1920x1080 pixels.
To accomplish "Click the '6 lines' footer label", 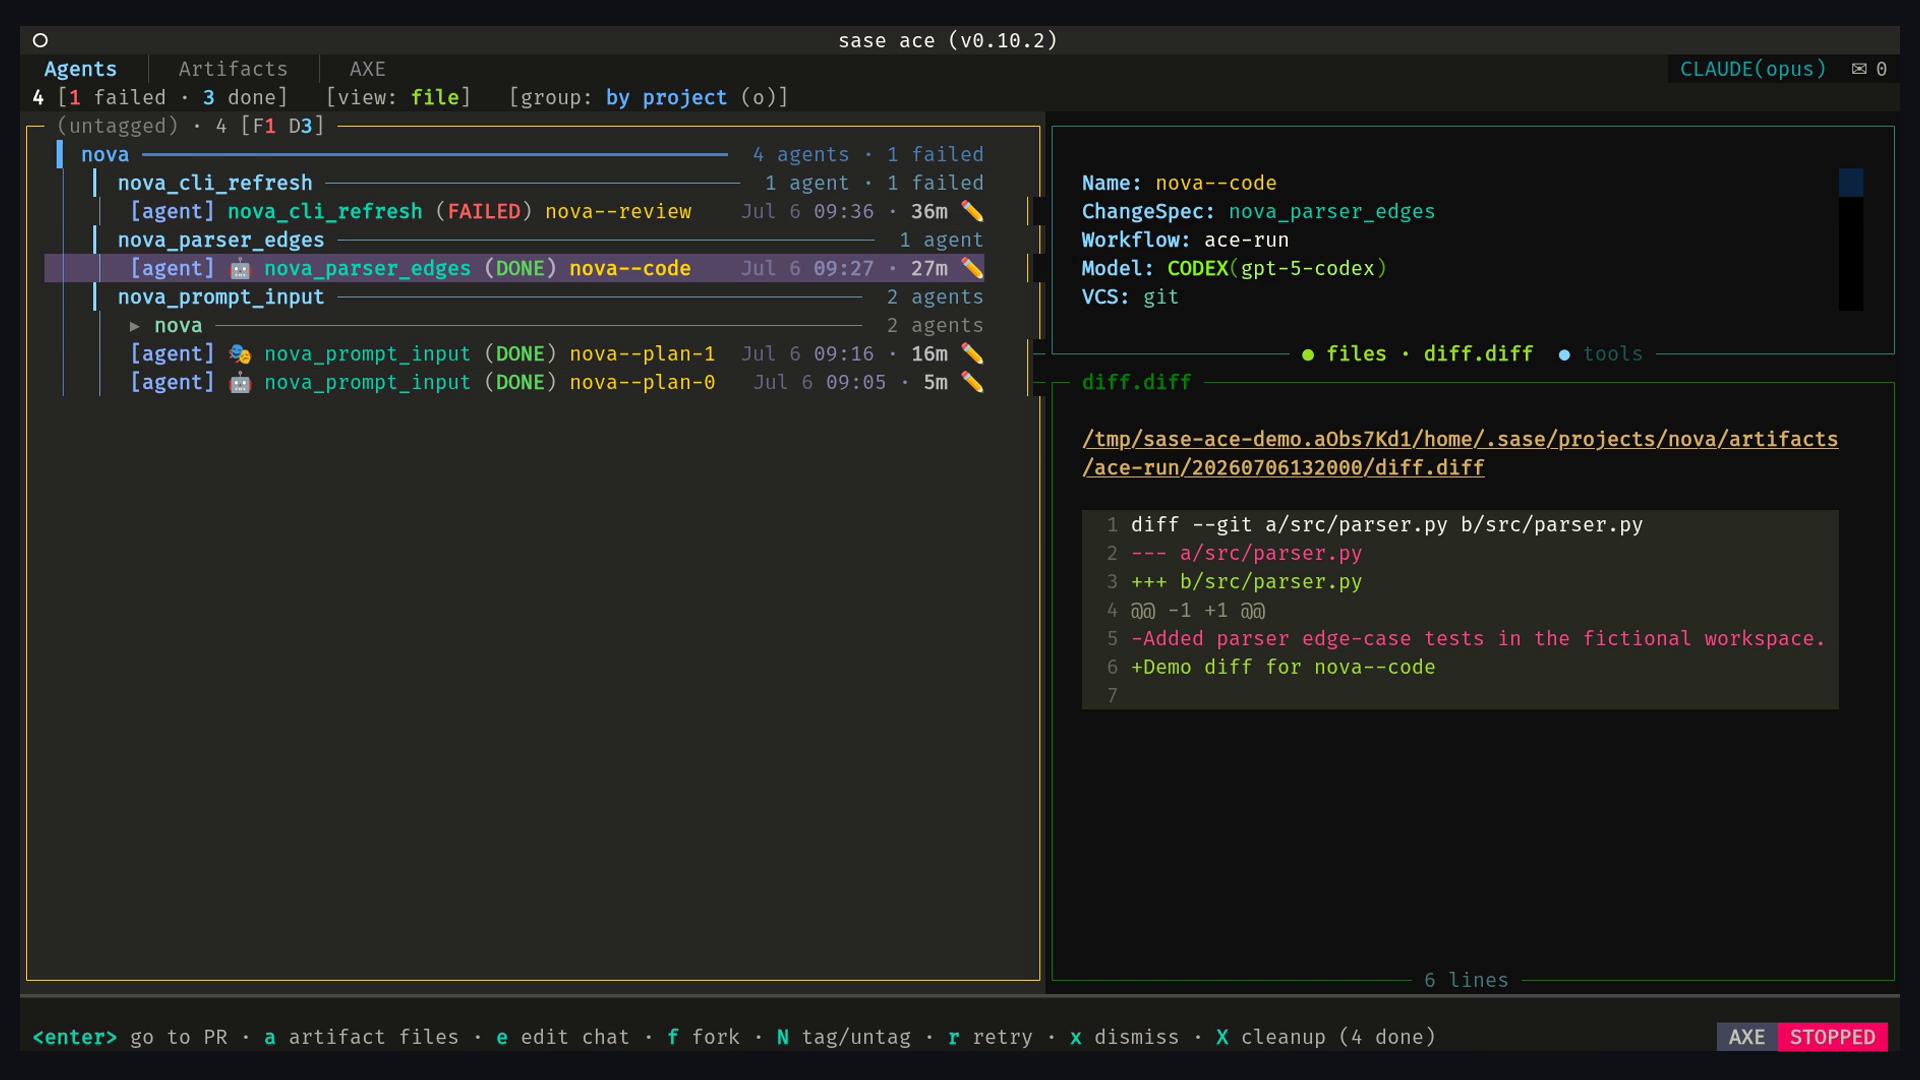I will [x=1466, y=980].
